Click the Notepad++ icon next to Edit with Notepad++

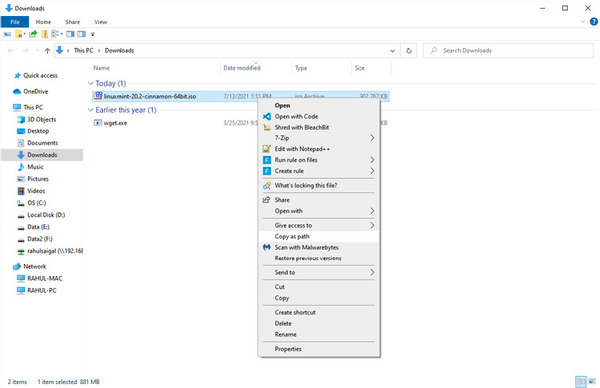click(267, 149)
